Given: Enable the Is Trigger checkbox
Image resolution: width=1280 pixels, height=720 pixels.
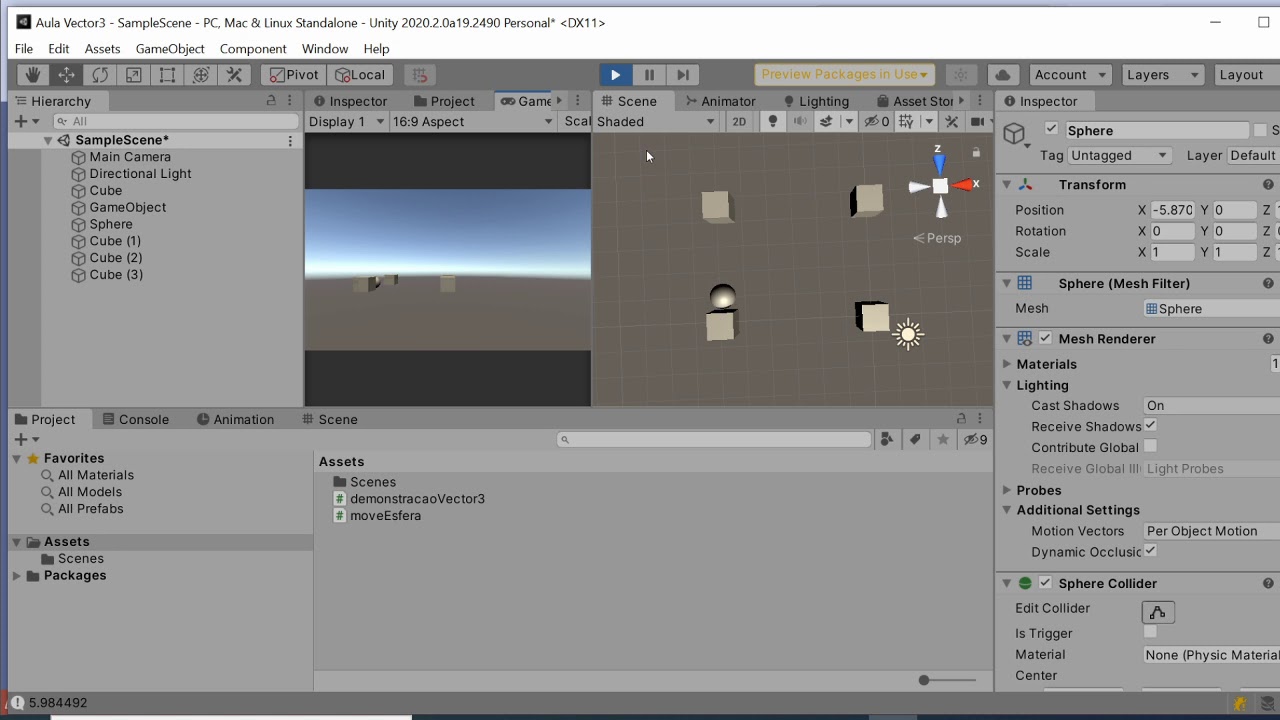Looking at the screenshot, I should point(1150,633).
